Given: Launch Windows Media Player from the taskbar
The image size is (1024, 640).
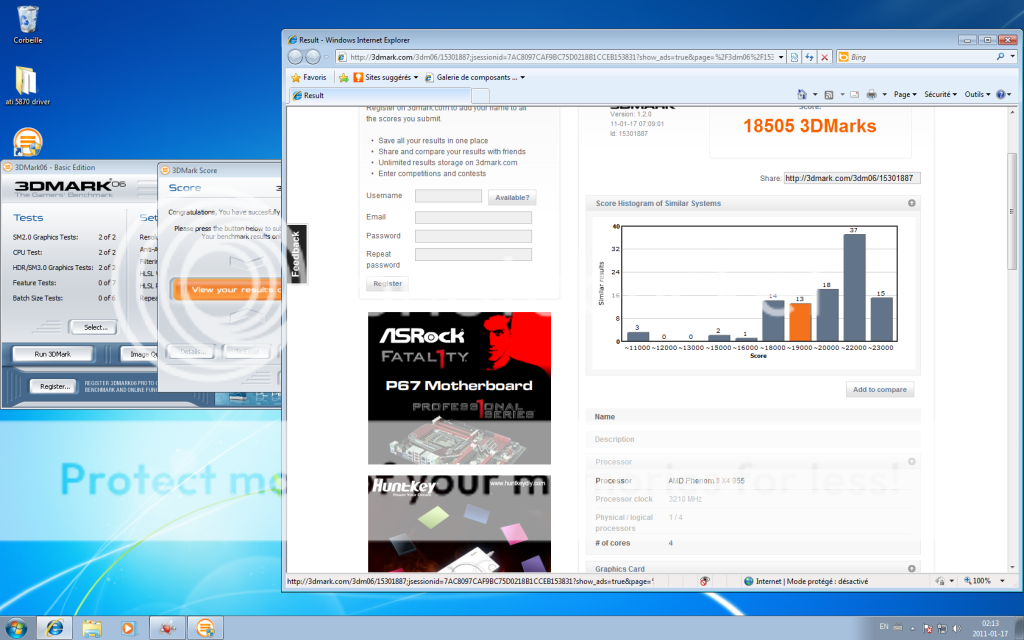Looking at the screenshot, I should tap(127, 627).
